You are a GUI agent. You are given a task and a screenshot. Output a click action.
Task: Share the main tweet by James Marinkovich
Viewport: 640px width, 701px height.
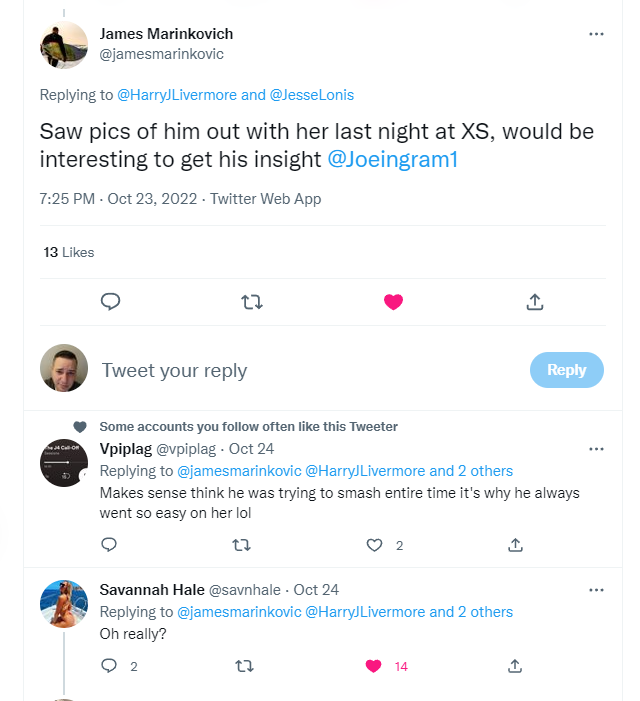[x=534, y=301]
